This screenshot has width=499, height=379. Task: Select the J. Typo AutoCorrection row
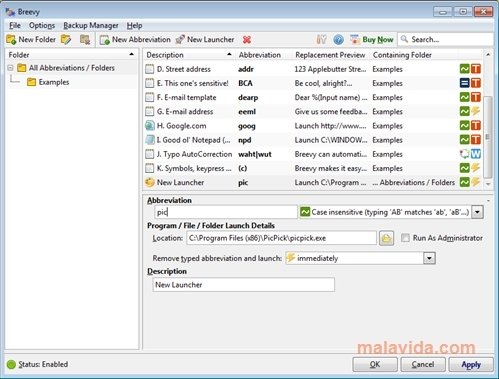(313, 154)
